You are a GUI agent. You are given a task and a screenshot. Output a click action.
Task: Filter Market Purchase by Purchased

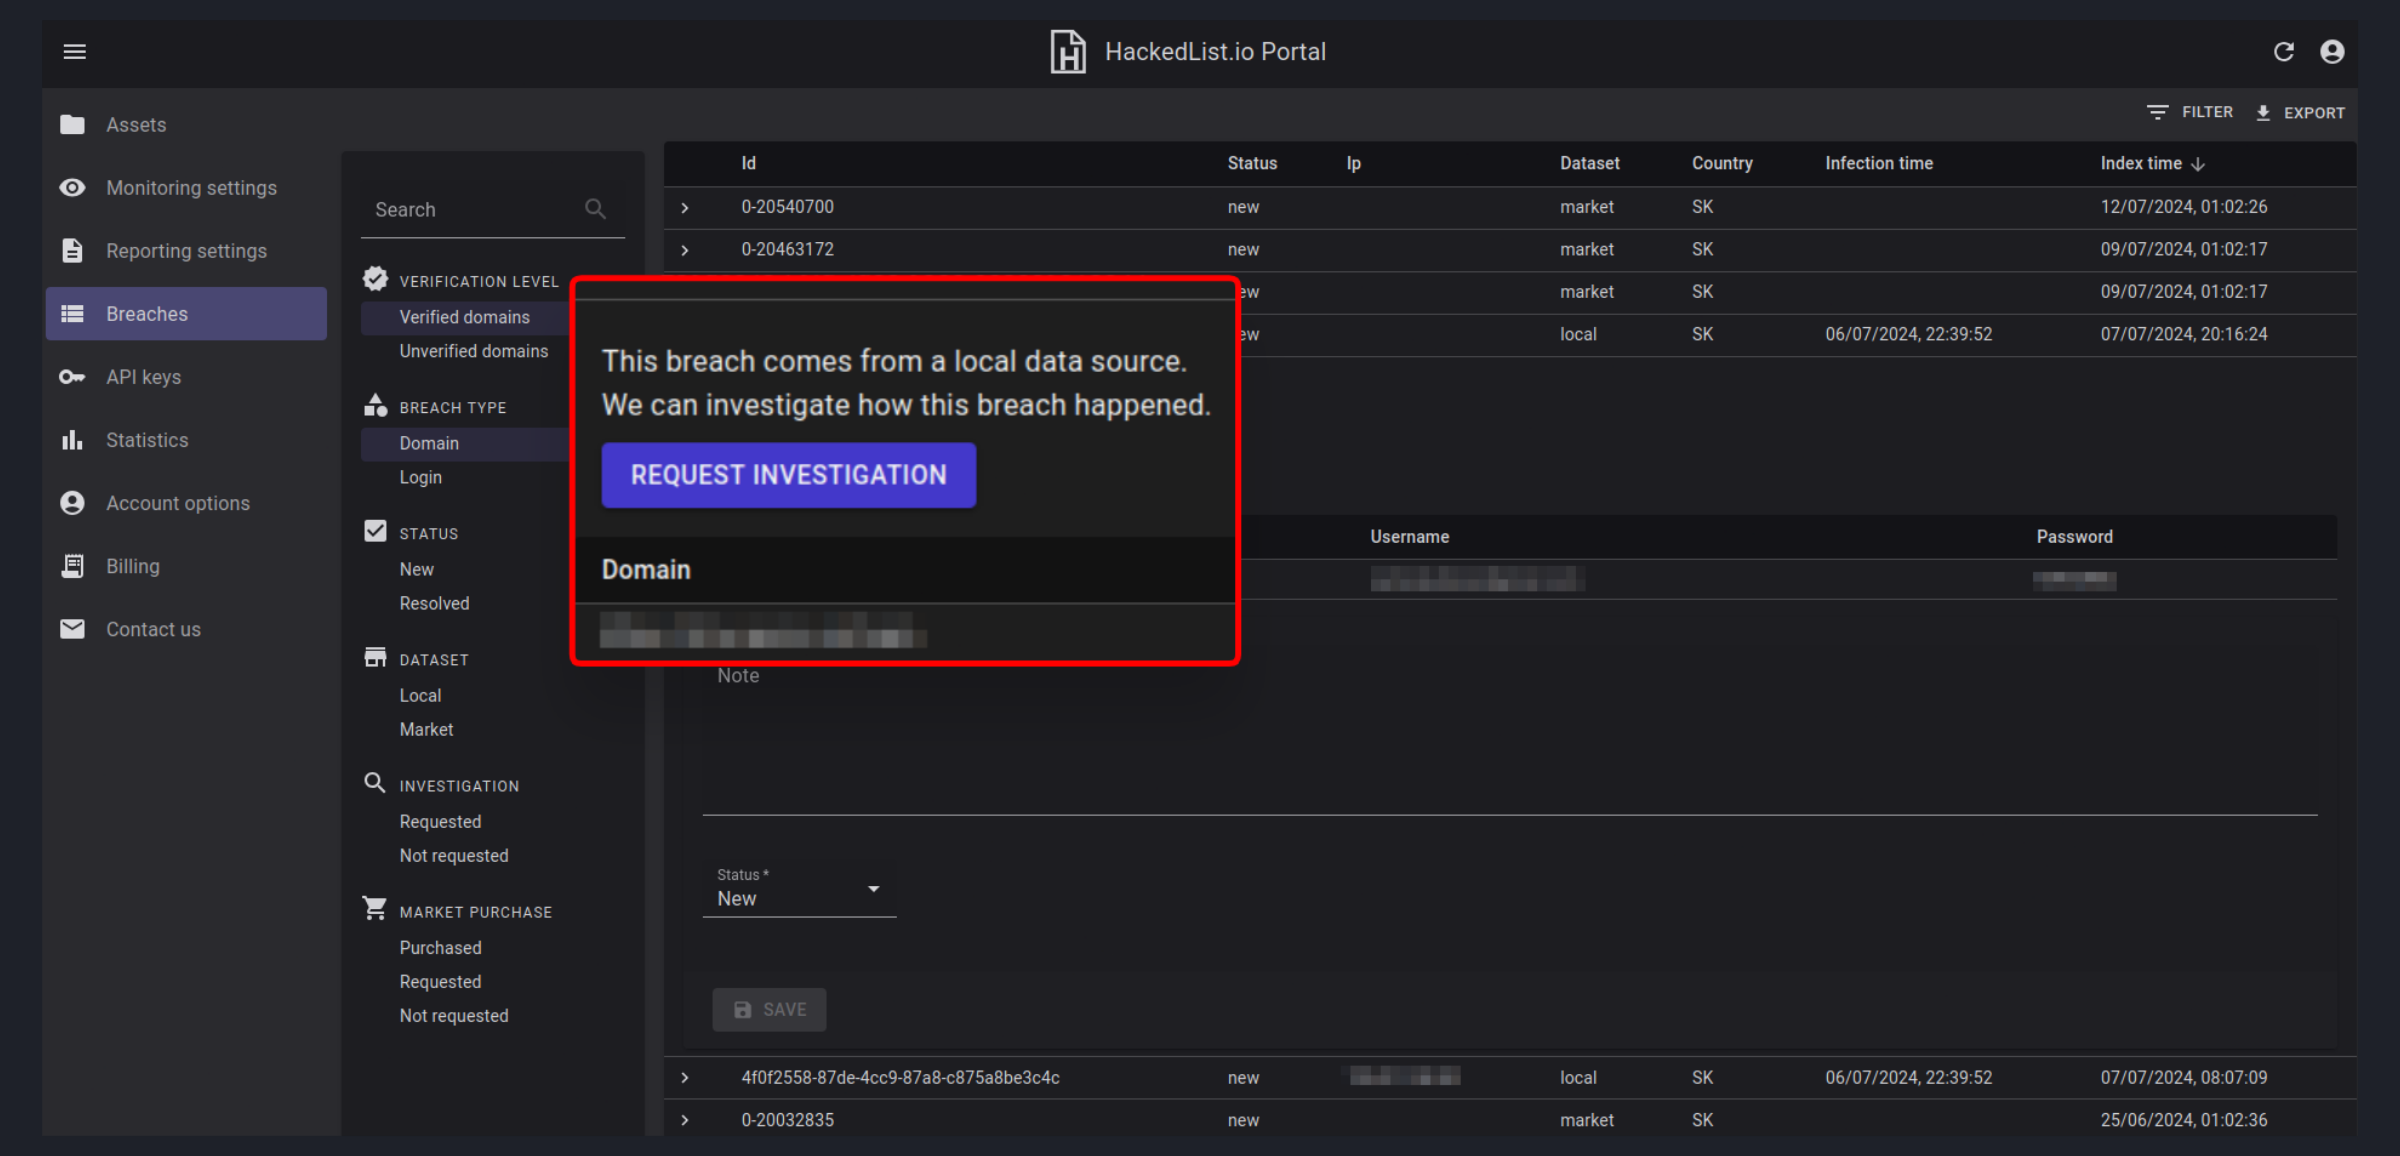[x=440, y=947]
